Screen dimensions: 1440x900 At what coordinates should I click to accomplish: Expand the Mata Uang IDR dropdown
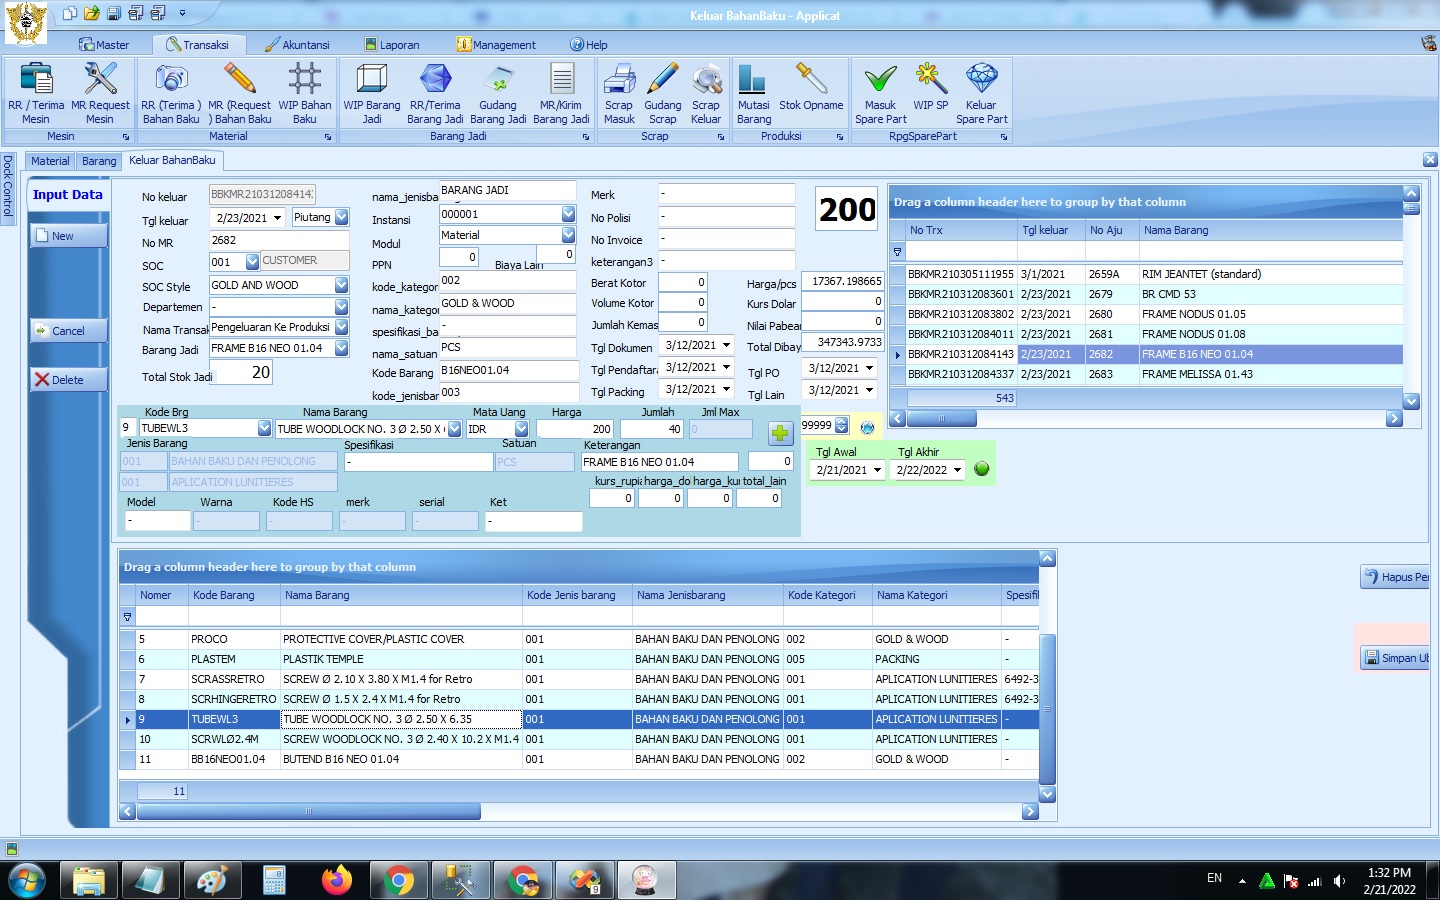(x=521, y=429)
